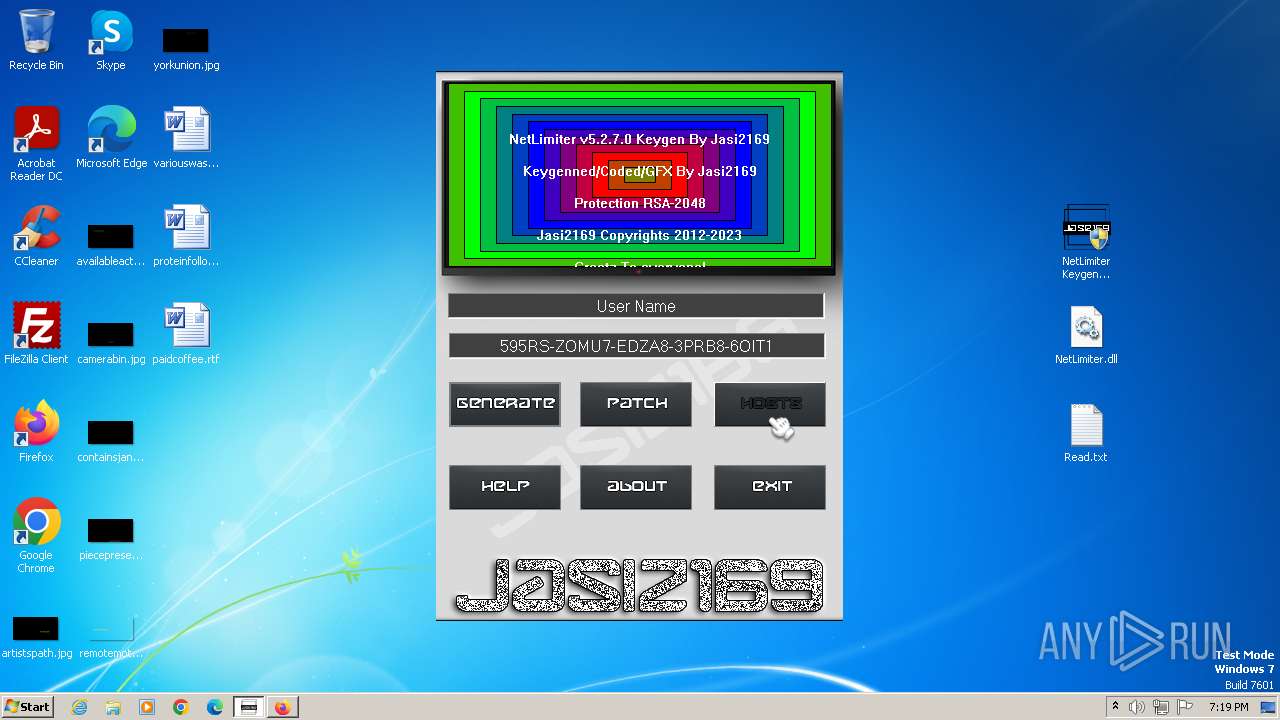The image size is (1280, 720).
Task: Click the 7:19 PM system clock
Action: [x=1228, y=707]
